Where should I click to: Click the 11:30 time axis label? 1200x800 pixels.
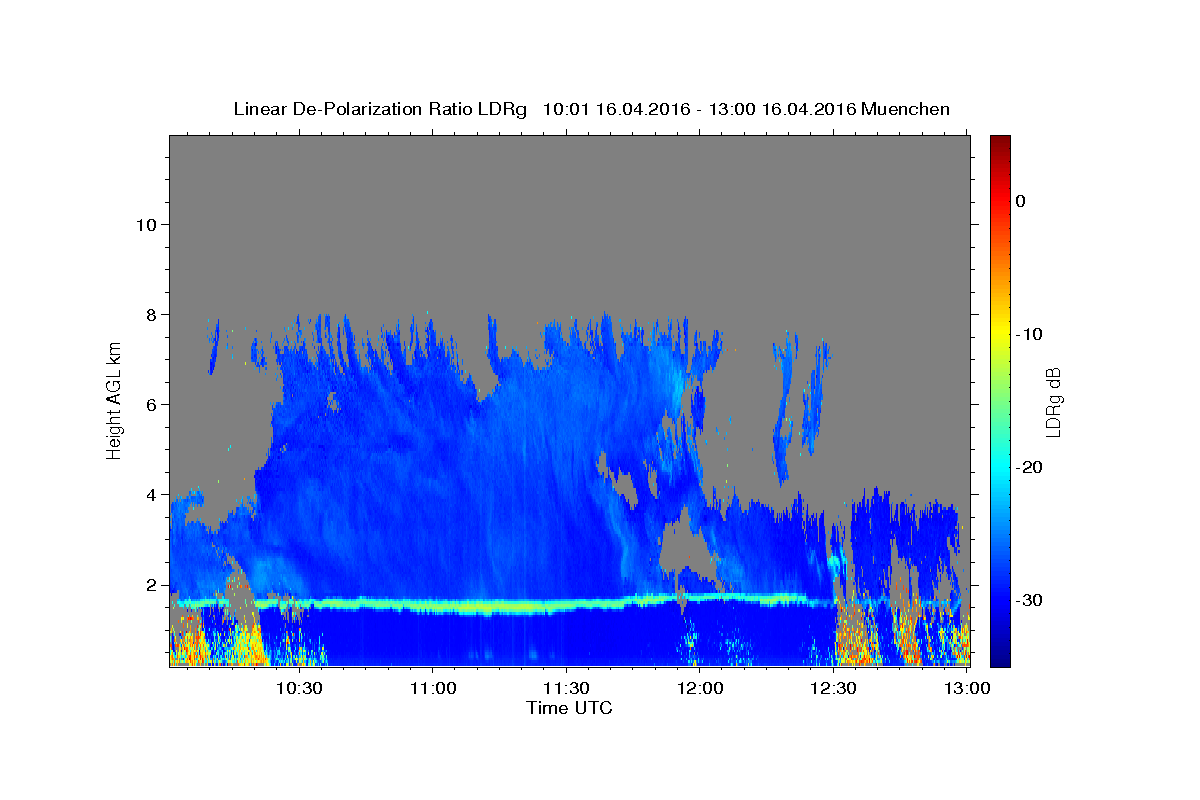point(566,688)
